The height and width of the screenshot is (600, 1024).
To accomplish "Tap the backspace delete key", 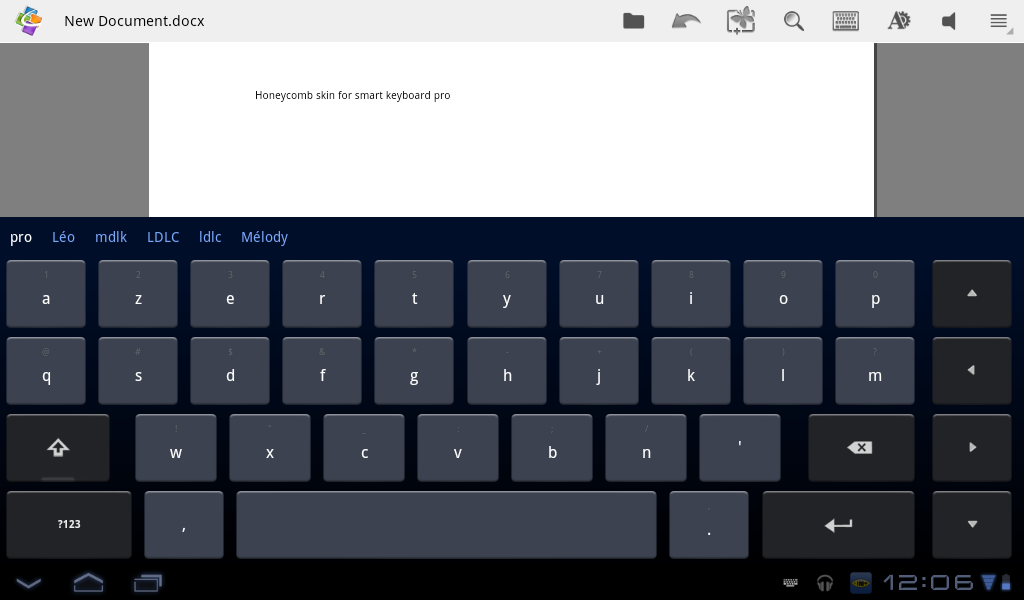I will (861, 448).
